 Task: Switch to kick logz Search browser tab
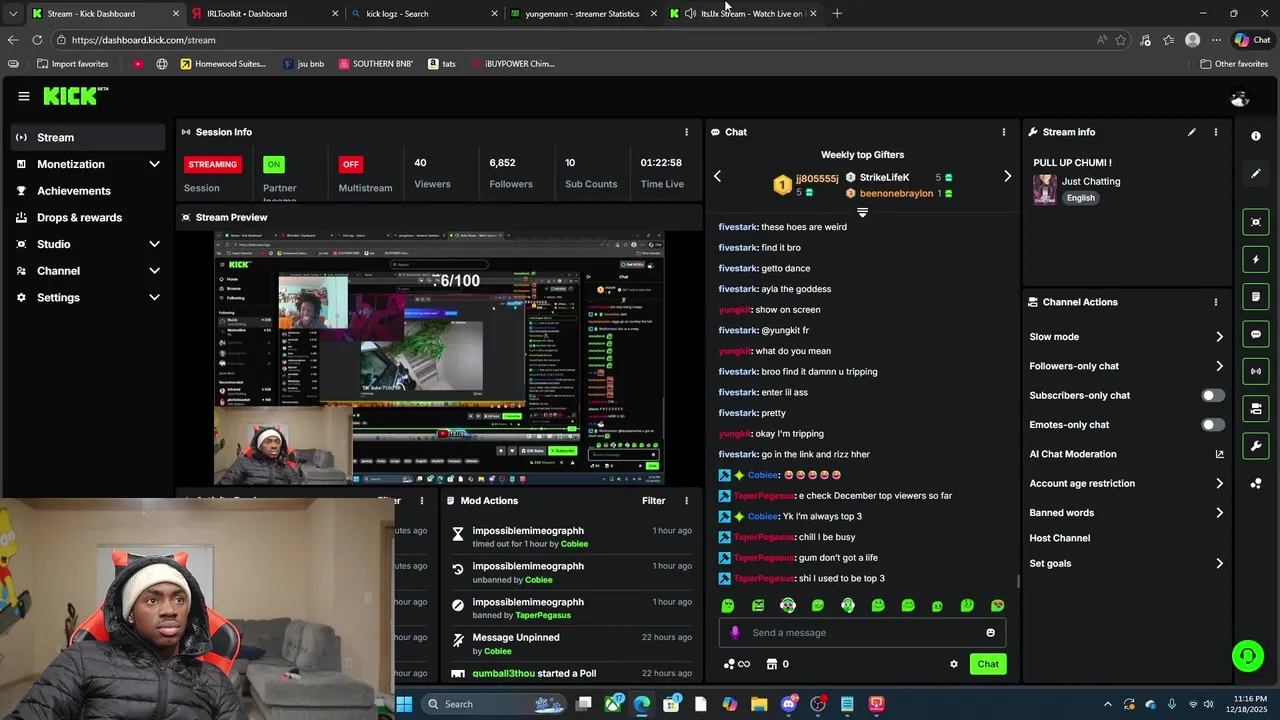[425, 13]
